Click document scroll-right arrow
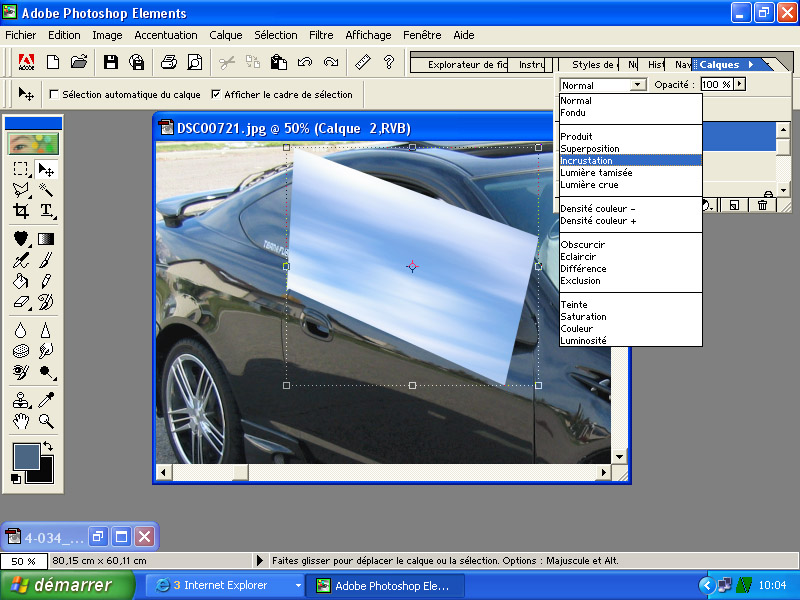800x600 pixels. (604, 472)
